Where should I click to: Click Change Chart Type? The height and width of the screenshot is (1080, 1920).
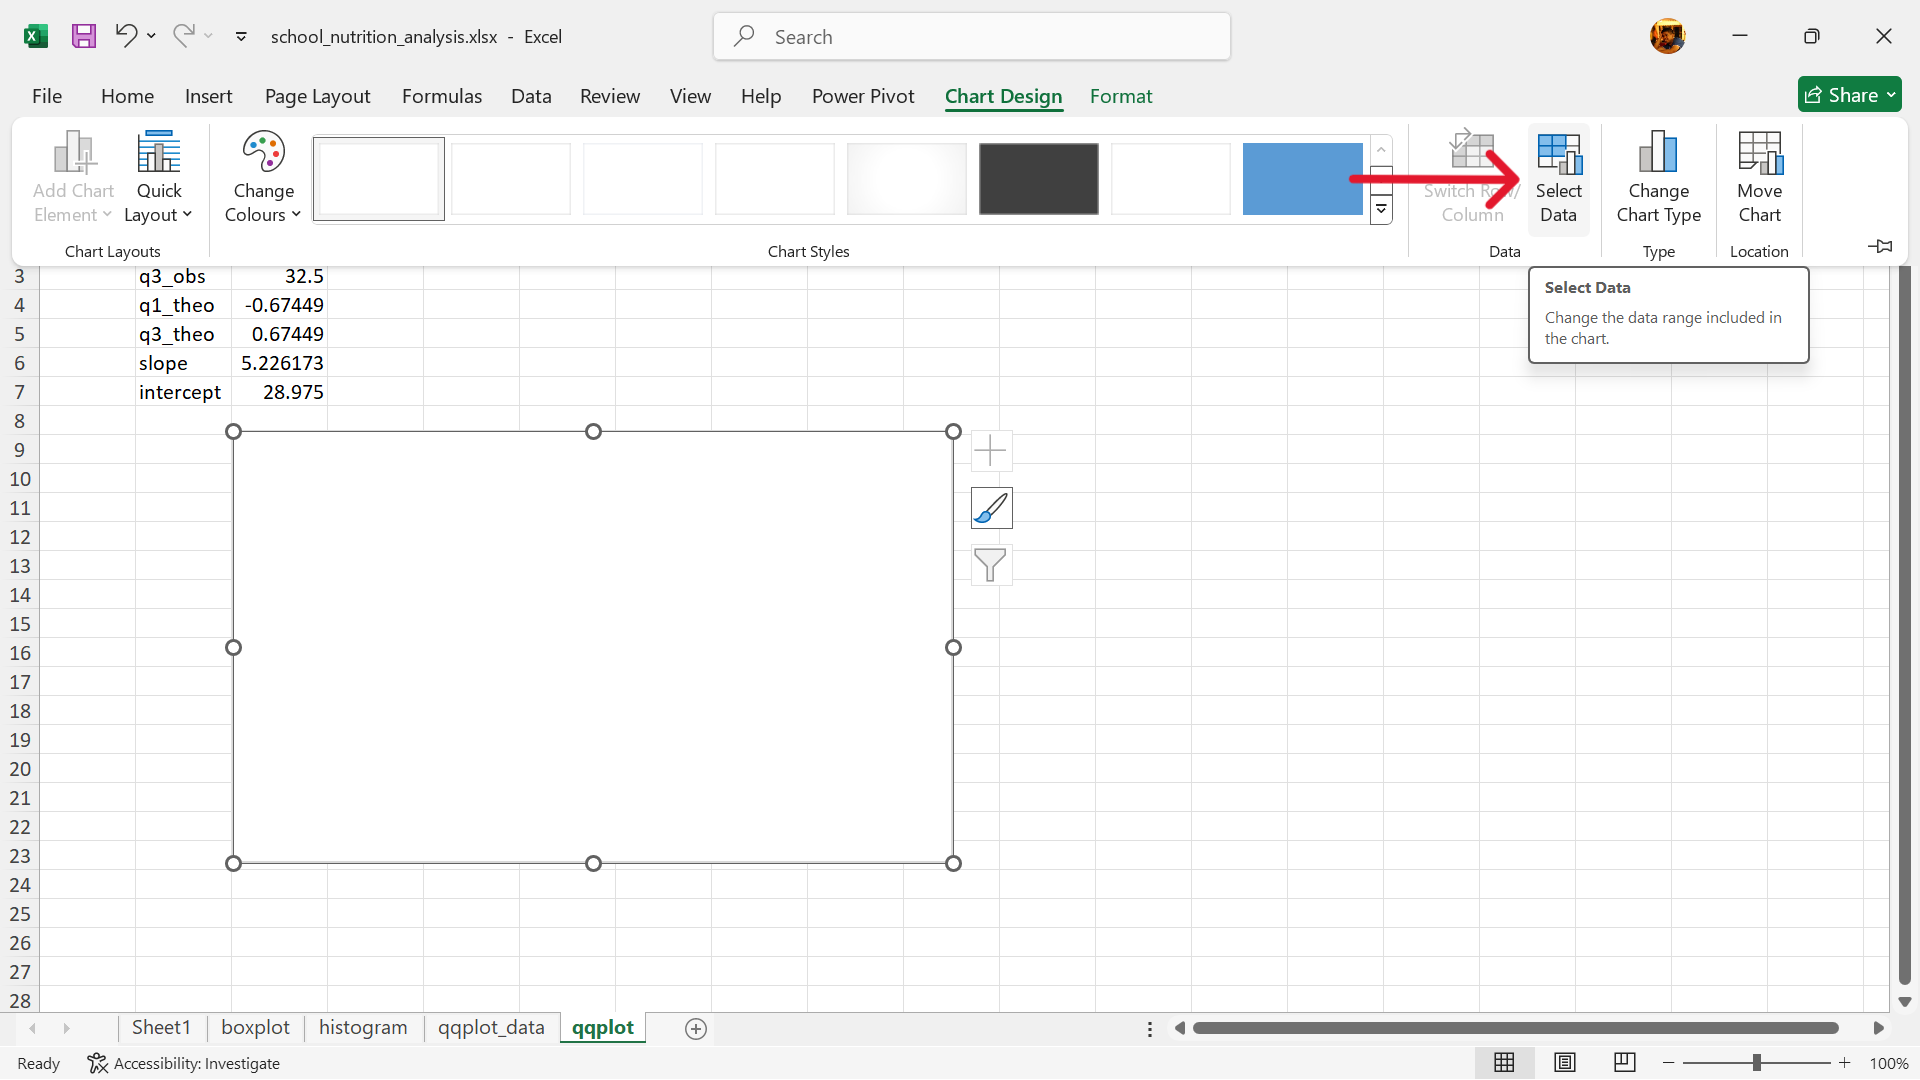[1658, 180]
